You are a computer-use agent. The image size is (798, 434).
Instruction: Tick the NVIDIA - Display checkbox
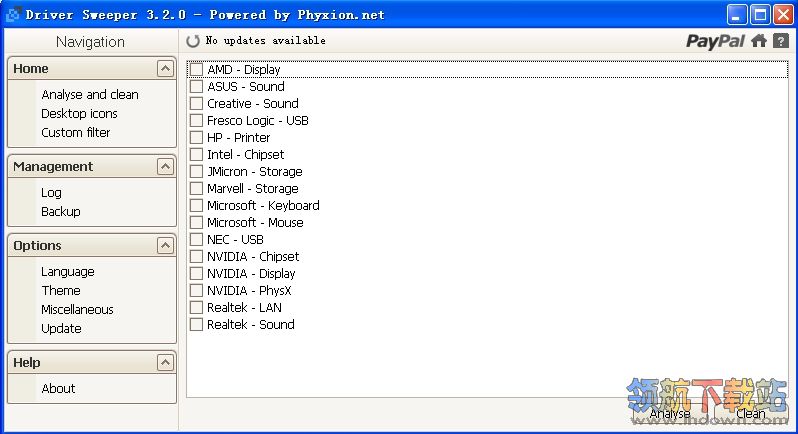[x=196, y=273]
